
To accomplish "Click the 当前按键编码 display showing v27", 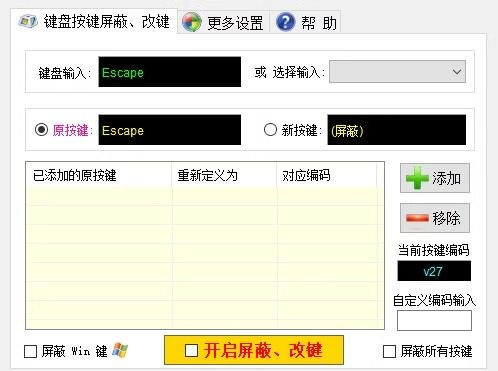I will pyautogui.click(x=434, y=271).
